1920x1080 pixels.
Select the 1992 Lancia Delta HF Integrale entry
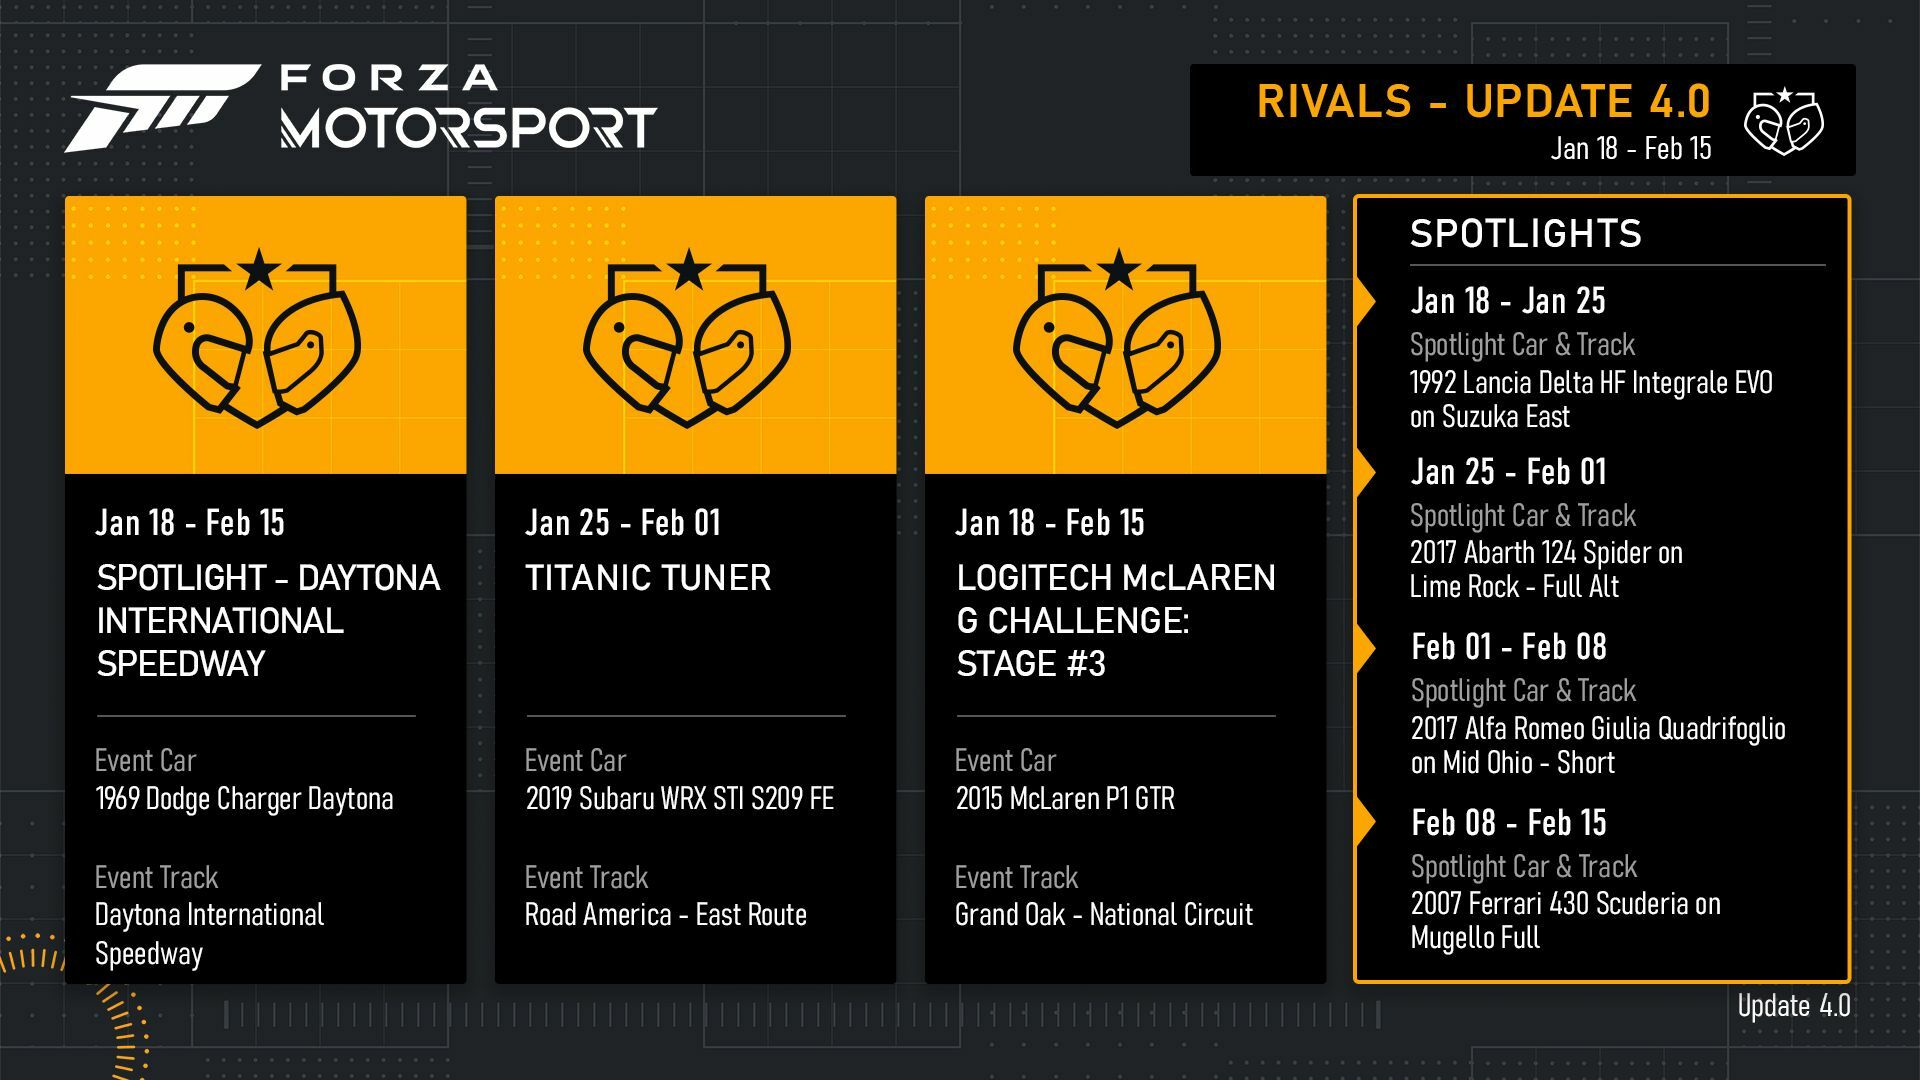coord(1590,399)
